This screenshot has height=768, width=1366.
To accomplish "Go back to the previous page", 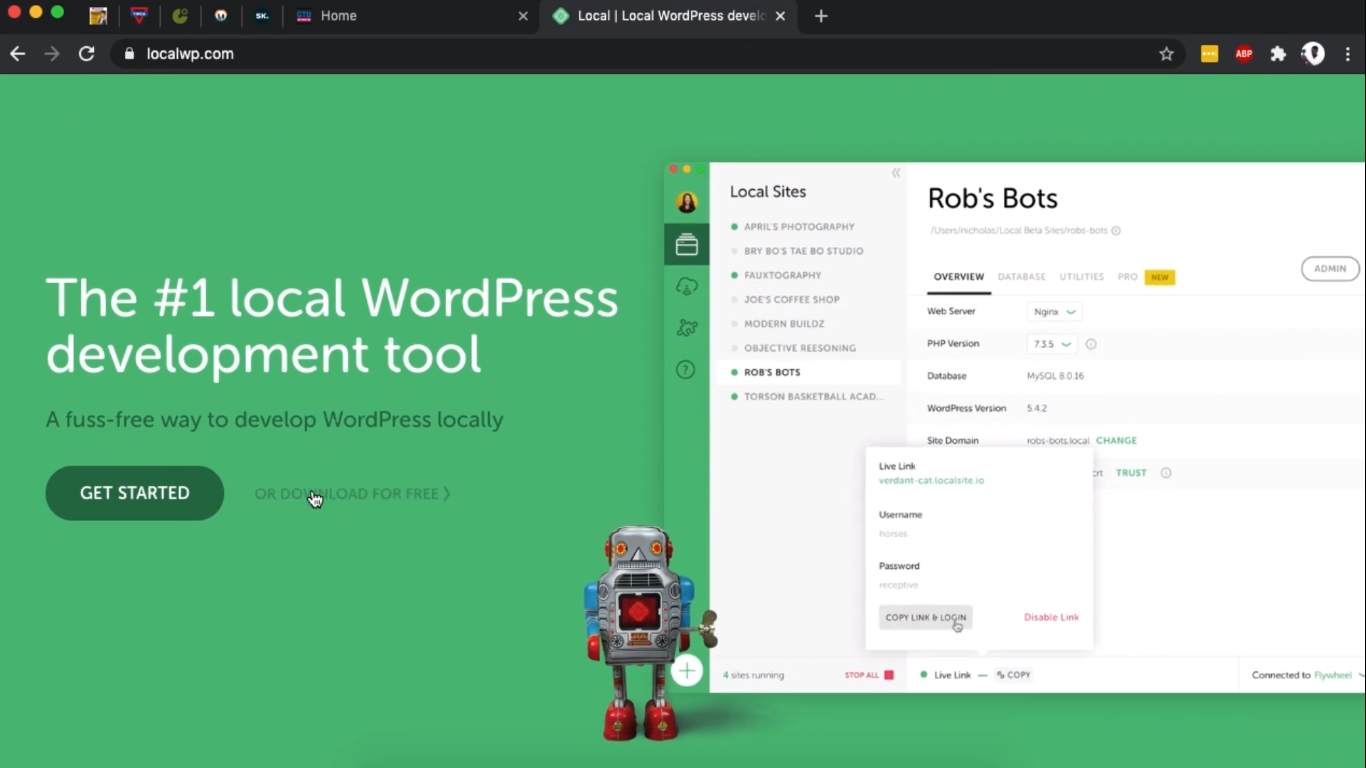I will pyautogui.click(x=18, y=54).
